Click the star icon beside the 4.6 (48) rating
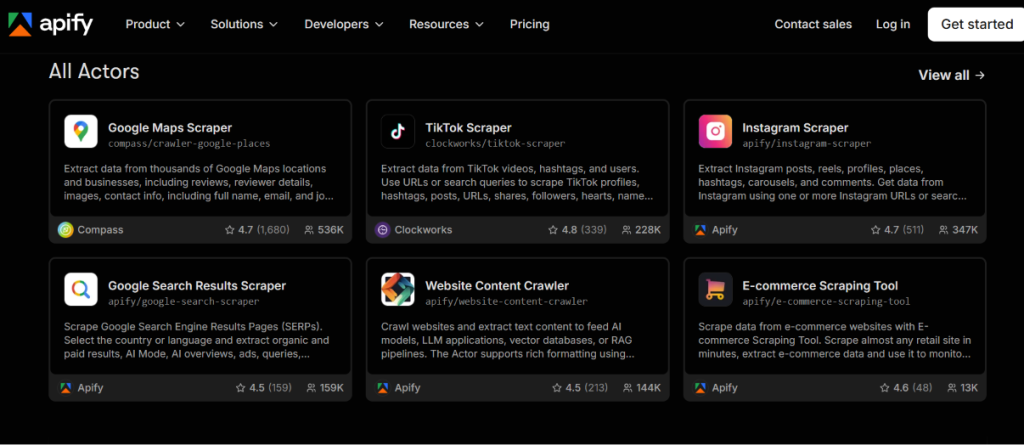The width and height of the screenshot is (1024, 445). tap(886, 388)
